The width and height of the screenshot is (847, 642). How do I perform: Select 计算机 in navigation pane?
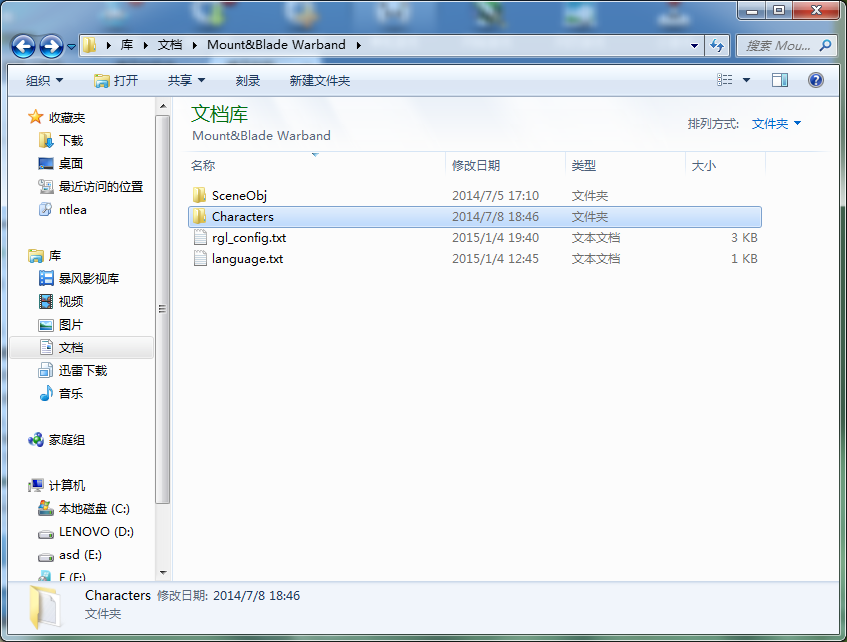67,485
